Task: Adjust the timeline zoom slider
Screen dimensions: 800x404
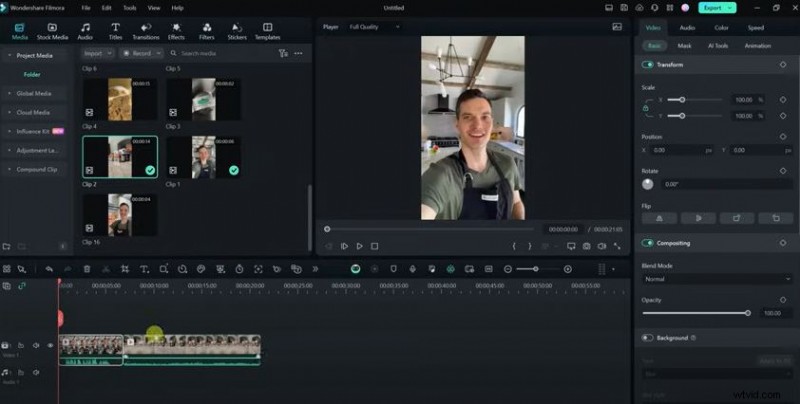Action: tap(537, 269)
